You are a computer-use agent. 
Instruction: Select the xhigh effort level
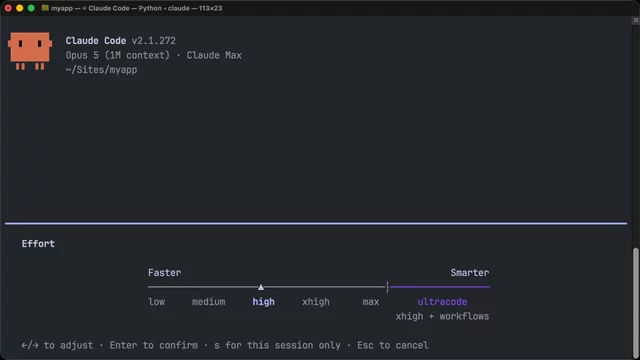[x=316, y=302]
